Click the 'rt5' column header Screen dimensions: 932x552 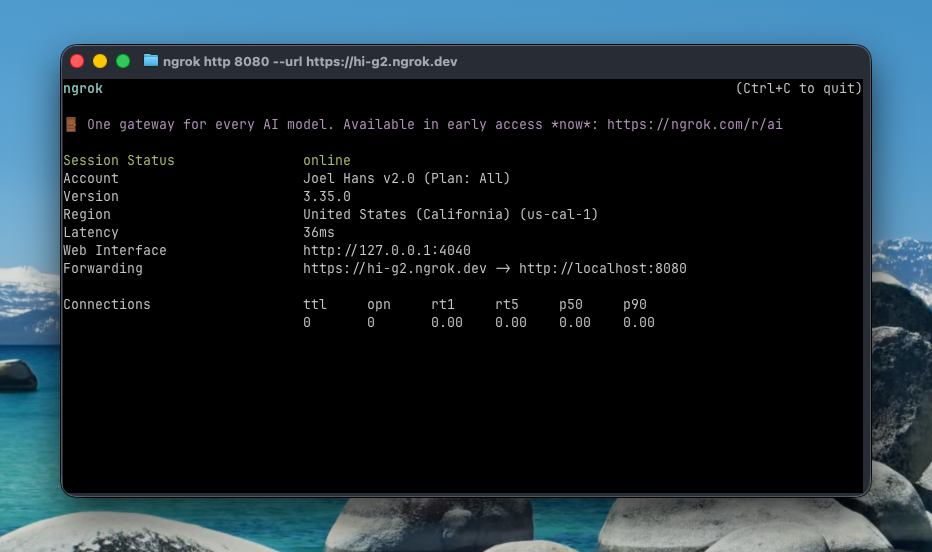coord(507,304)
